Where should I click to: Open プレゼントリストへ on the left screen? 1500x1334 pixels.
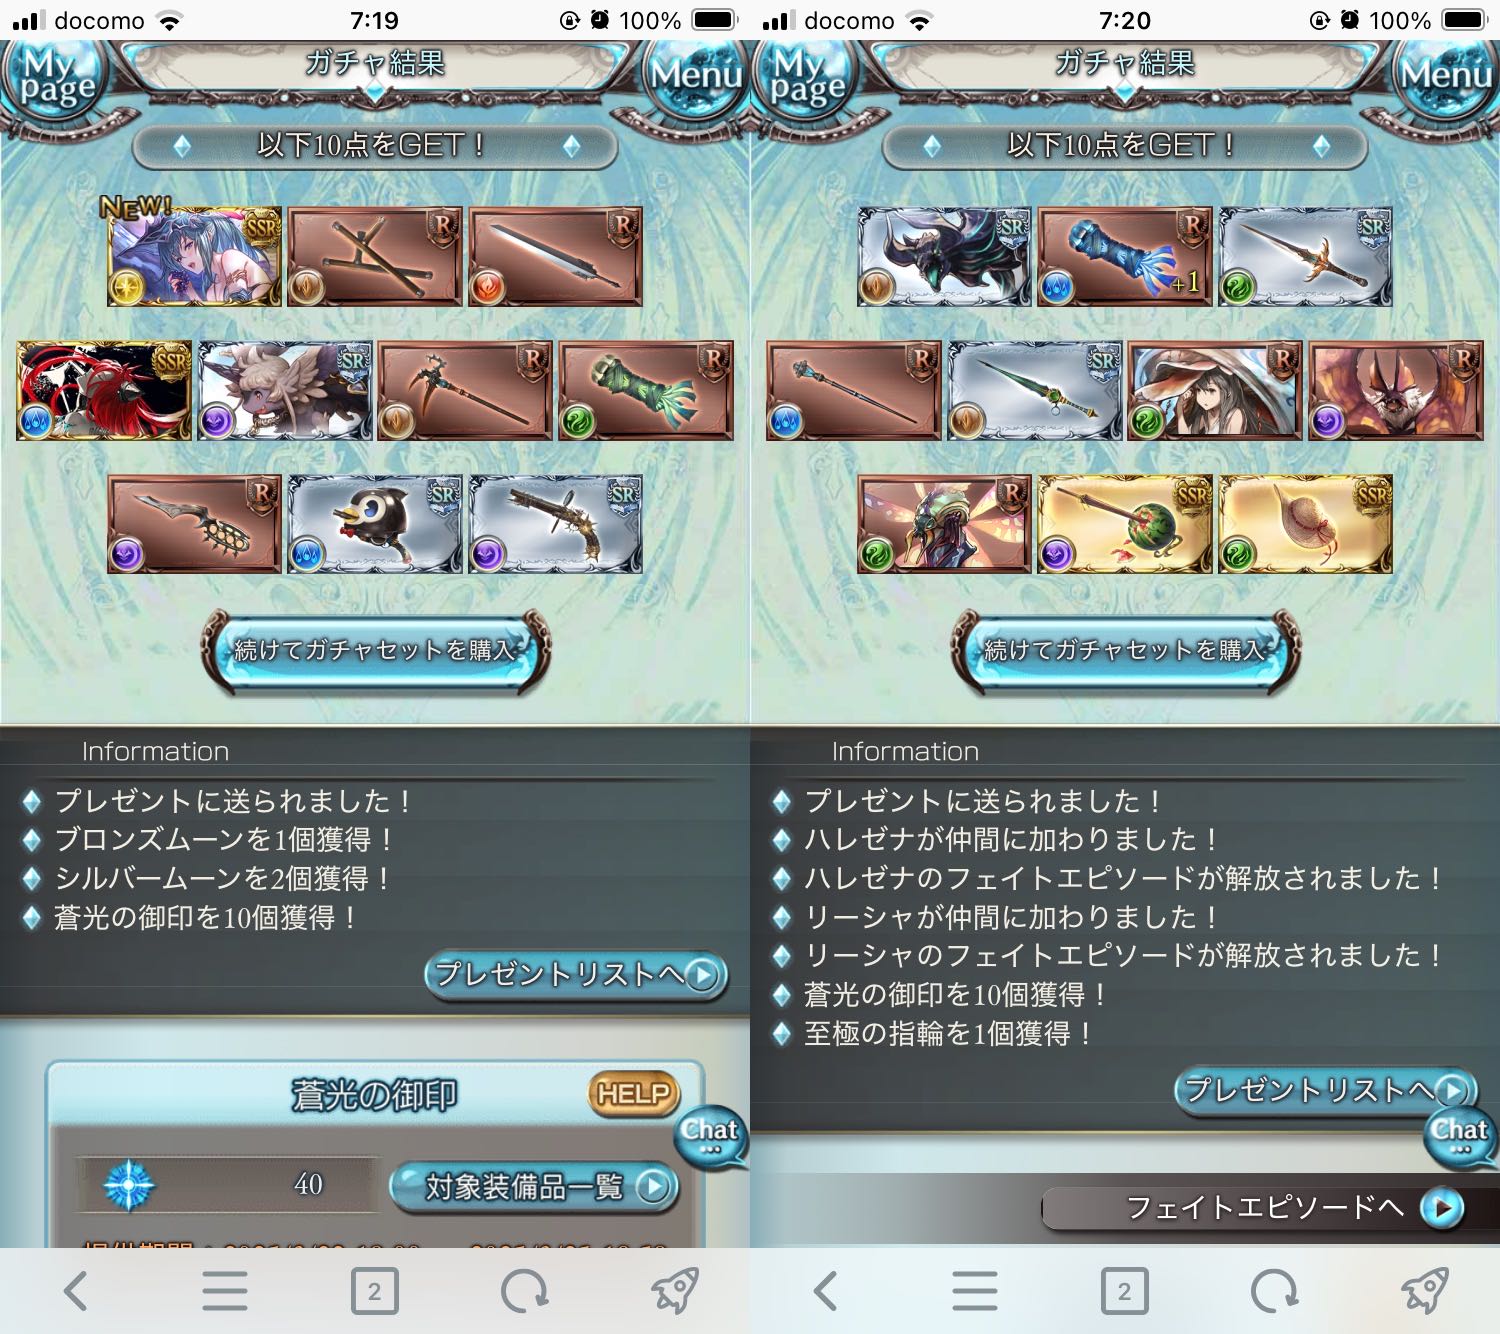(576, 974)
